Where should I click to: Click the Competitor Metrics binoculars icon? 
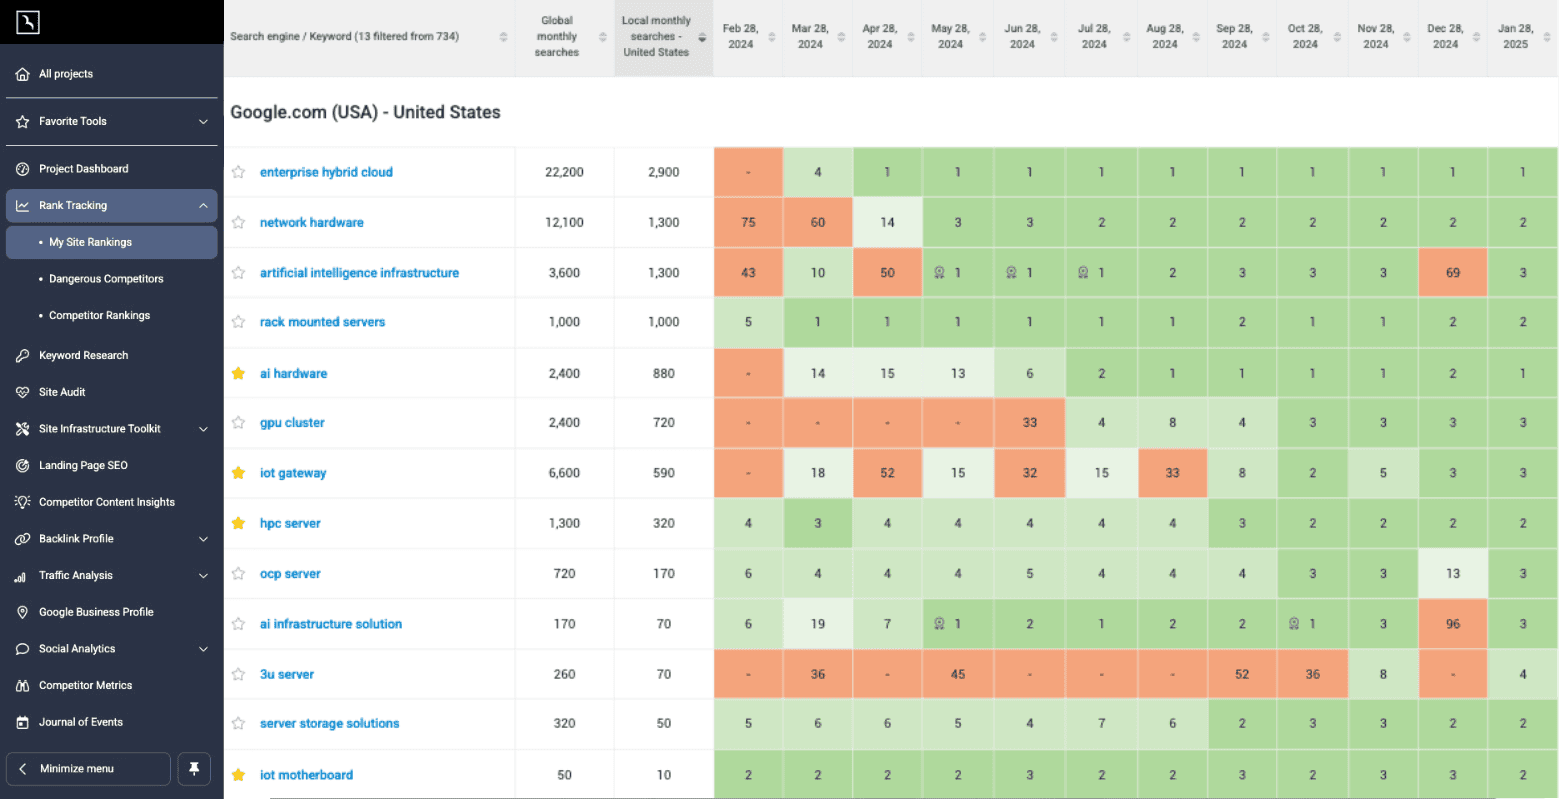coord(22,685)
